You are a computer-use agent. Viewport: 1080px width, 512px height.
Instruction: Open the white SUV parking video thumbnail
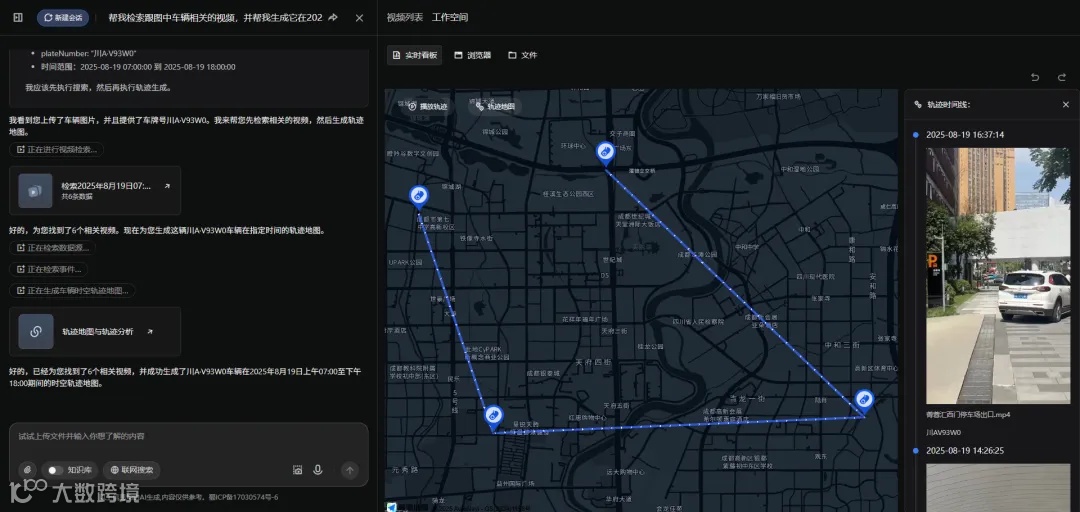[x=998, y=276]
